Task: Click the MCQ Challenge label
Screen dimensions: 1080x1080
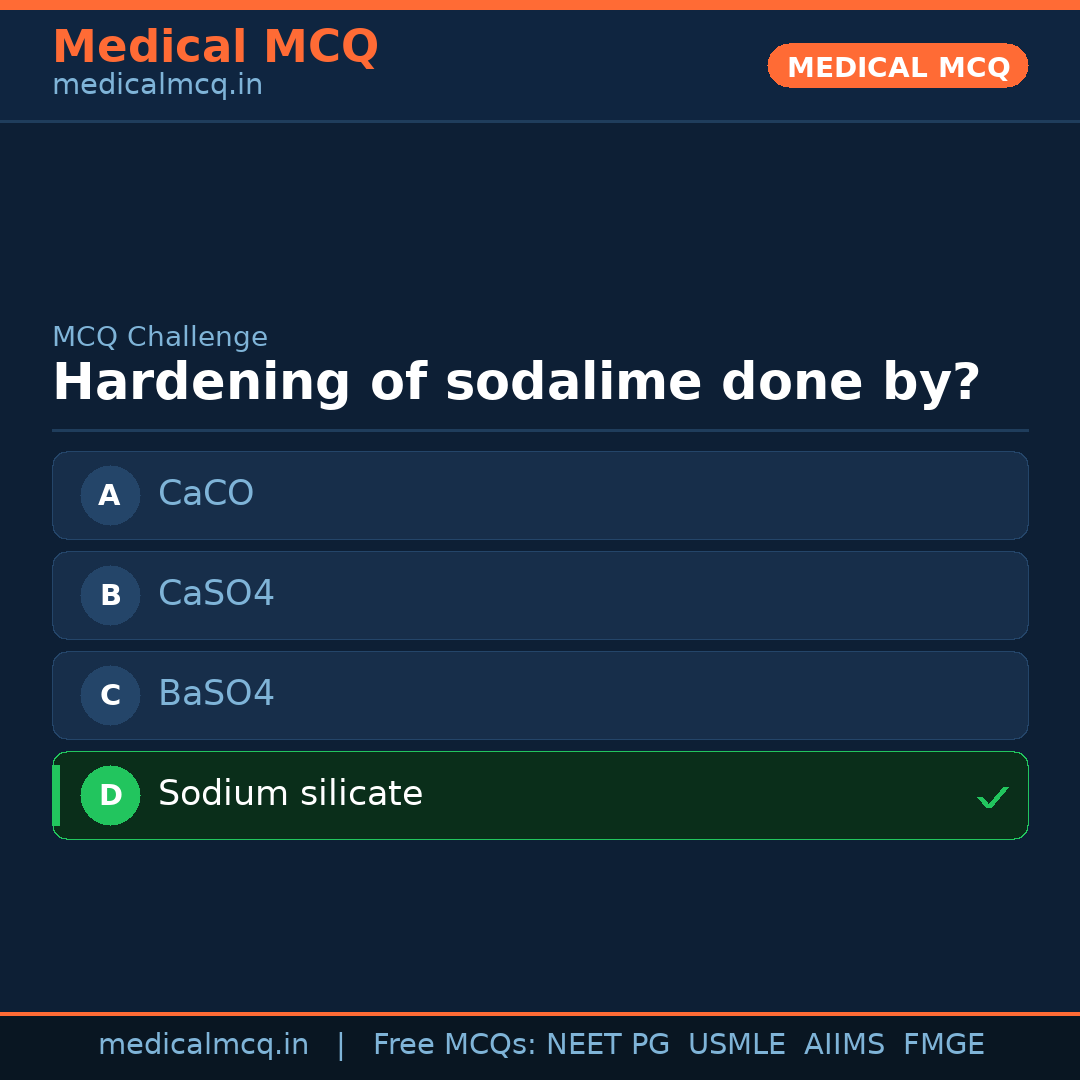Action: 160,338
